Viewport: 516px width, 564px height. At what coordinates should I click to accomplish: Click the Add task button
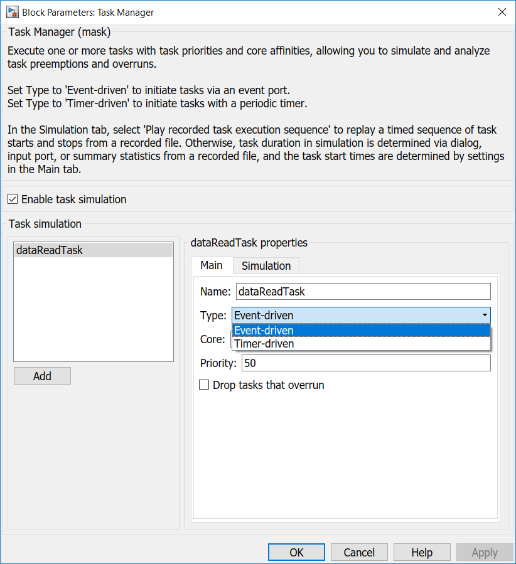click(42, 376)
